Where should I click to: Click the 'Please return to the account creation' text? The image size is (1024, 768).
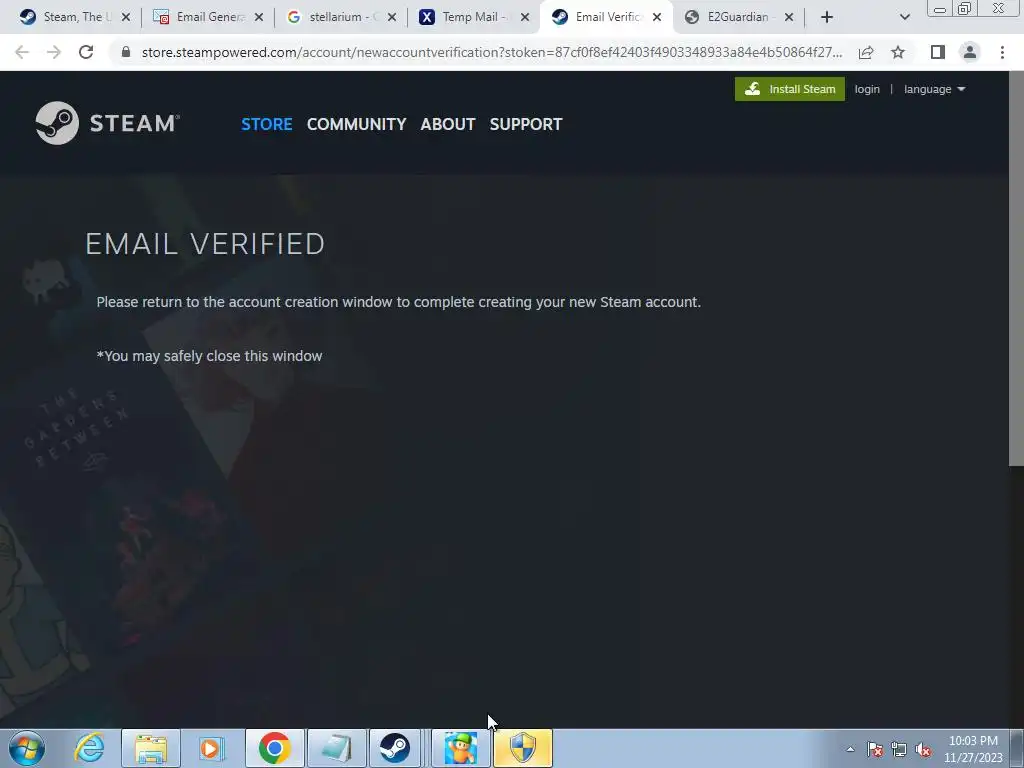click(x=398, y=302)
